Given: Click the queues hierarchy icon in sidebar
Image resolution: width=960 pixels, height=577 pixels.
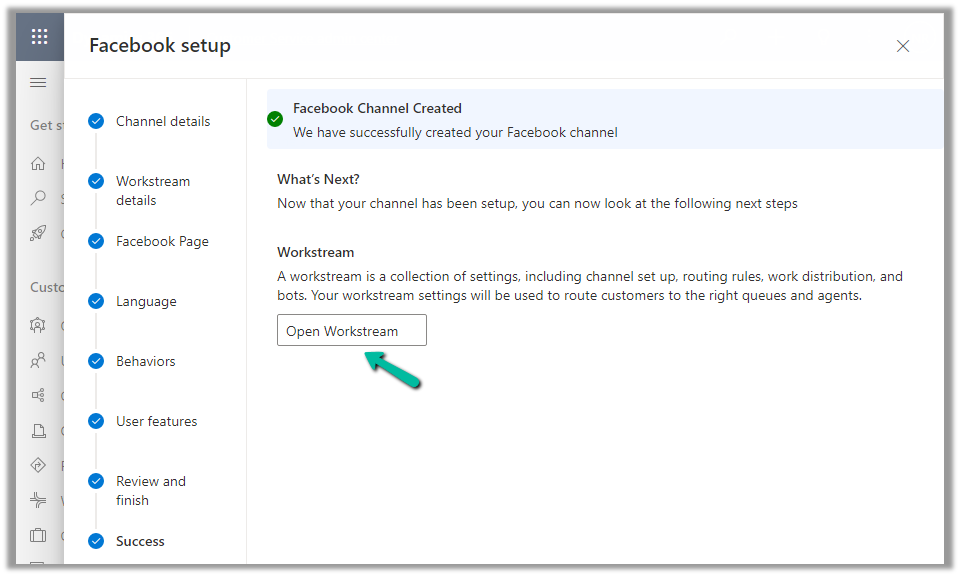Looking at the screenshot, I should 39,395.
